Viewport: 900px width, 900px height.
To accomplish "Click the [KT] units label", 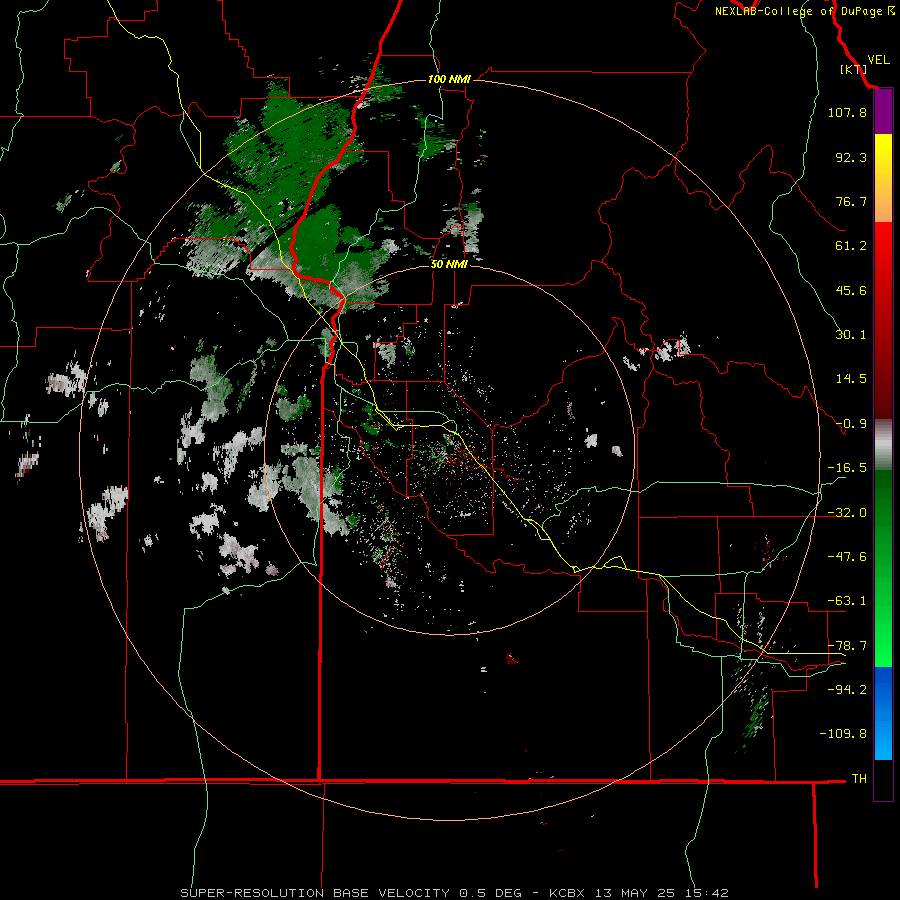I will click(853, 69).
